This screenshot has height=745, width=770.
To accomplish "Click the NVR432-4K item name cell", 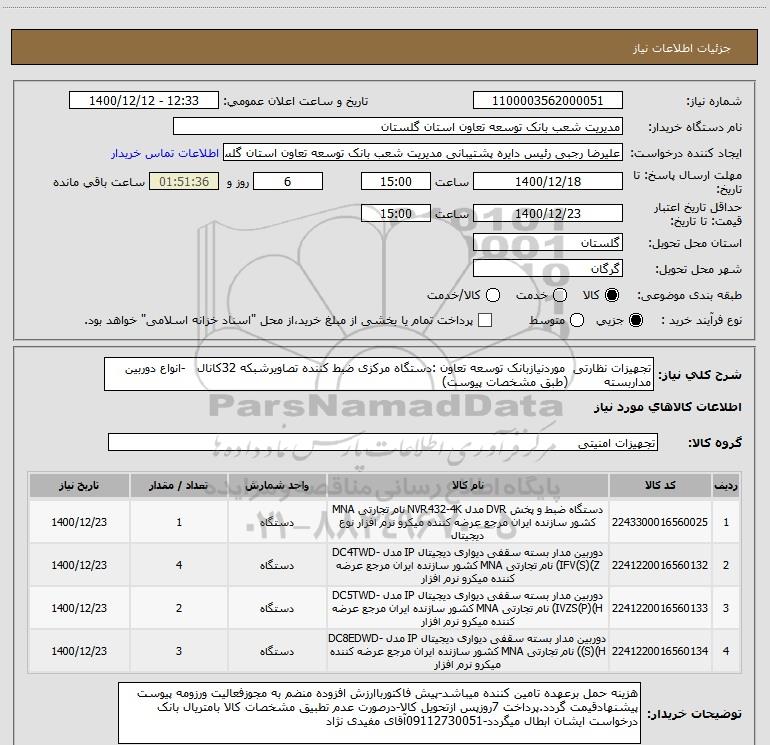I will pyautogui.click(x=468, y=522).
